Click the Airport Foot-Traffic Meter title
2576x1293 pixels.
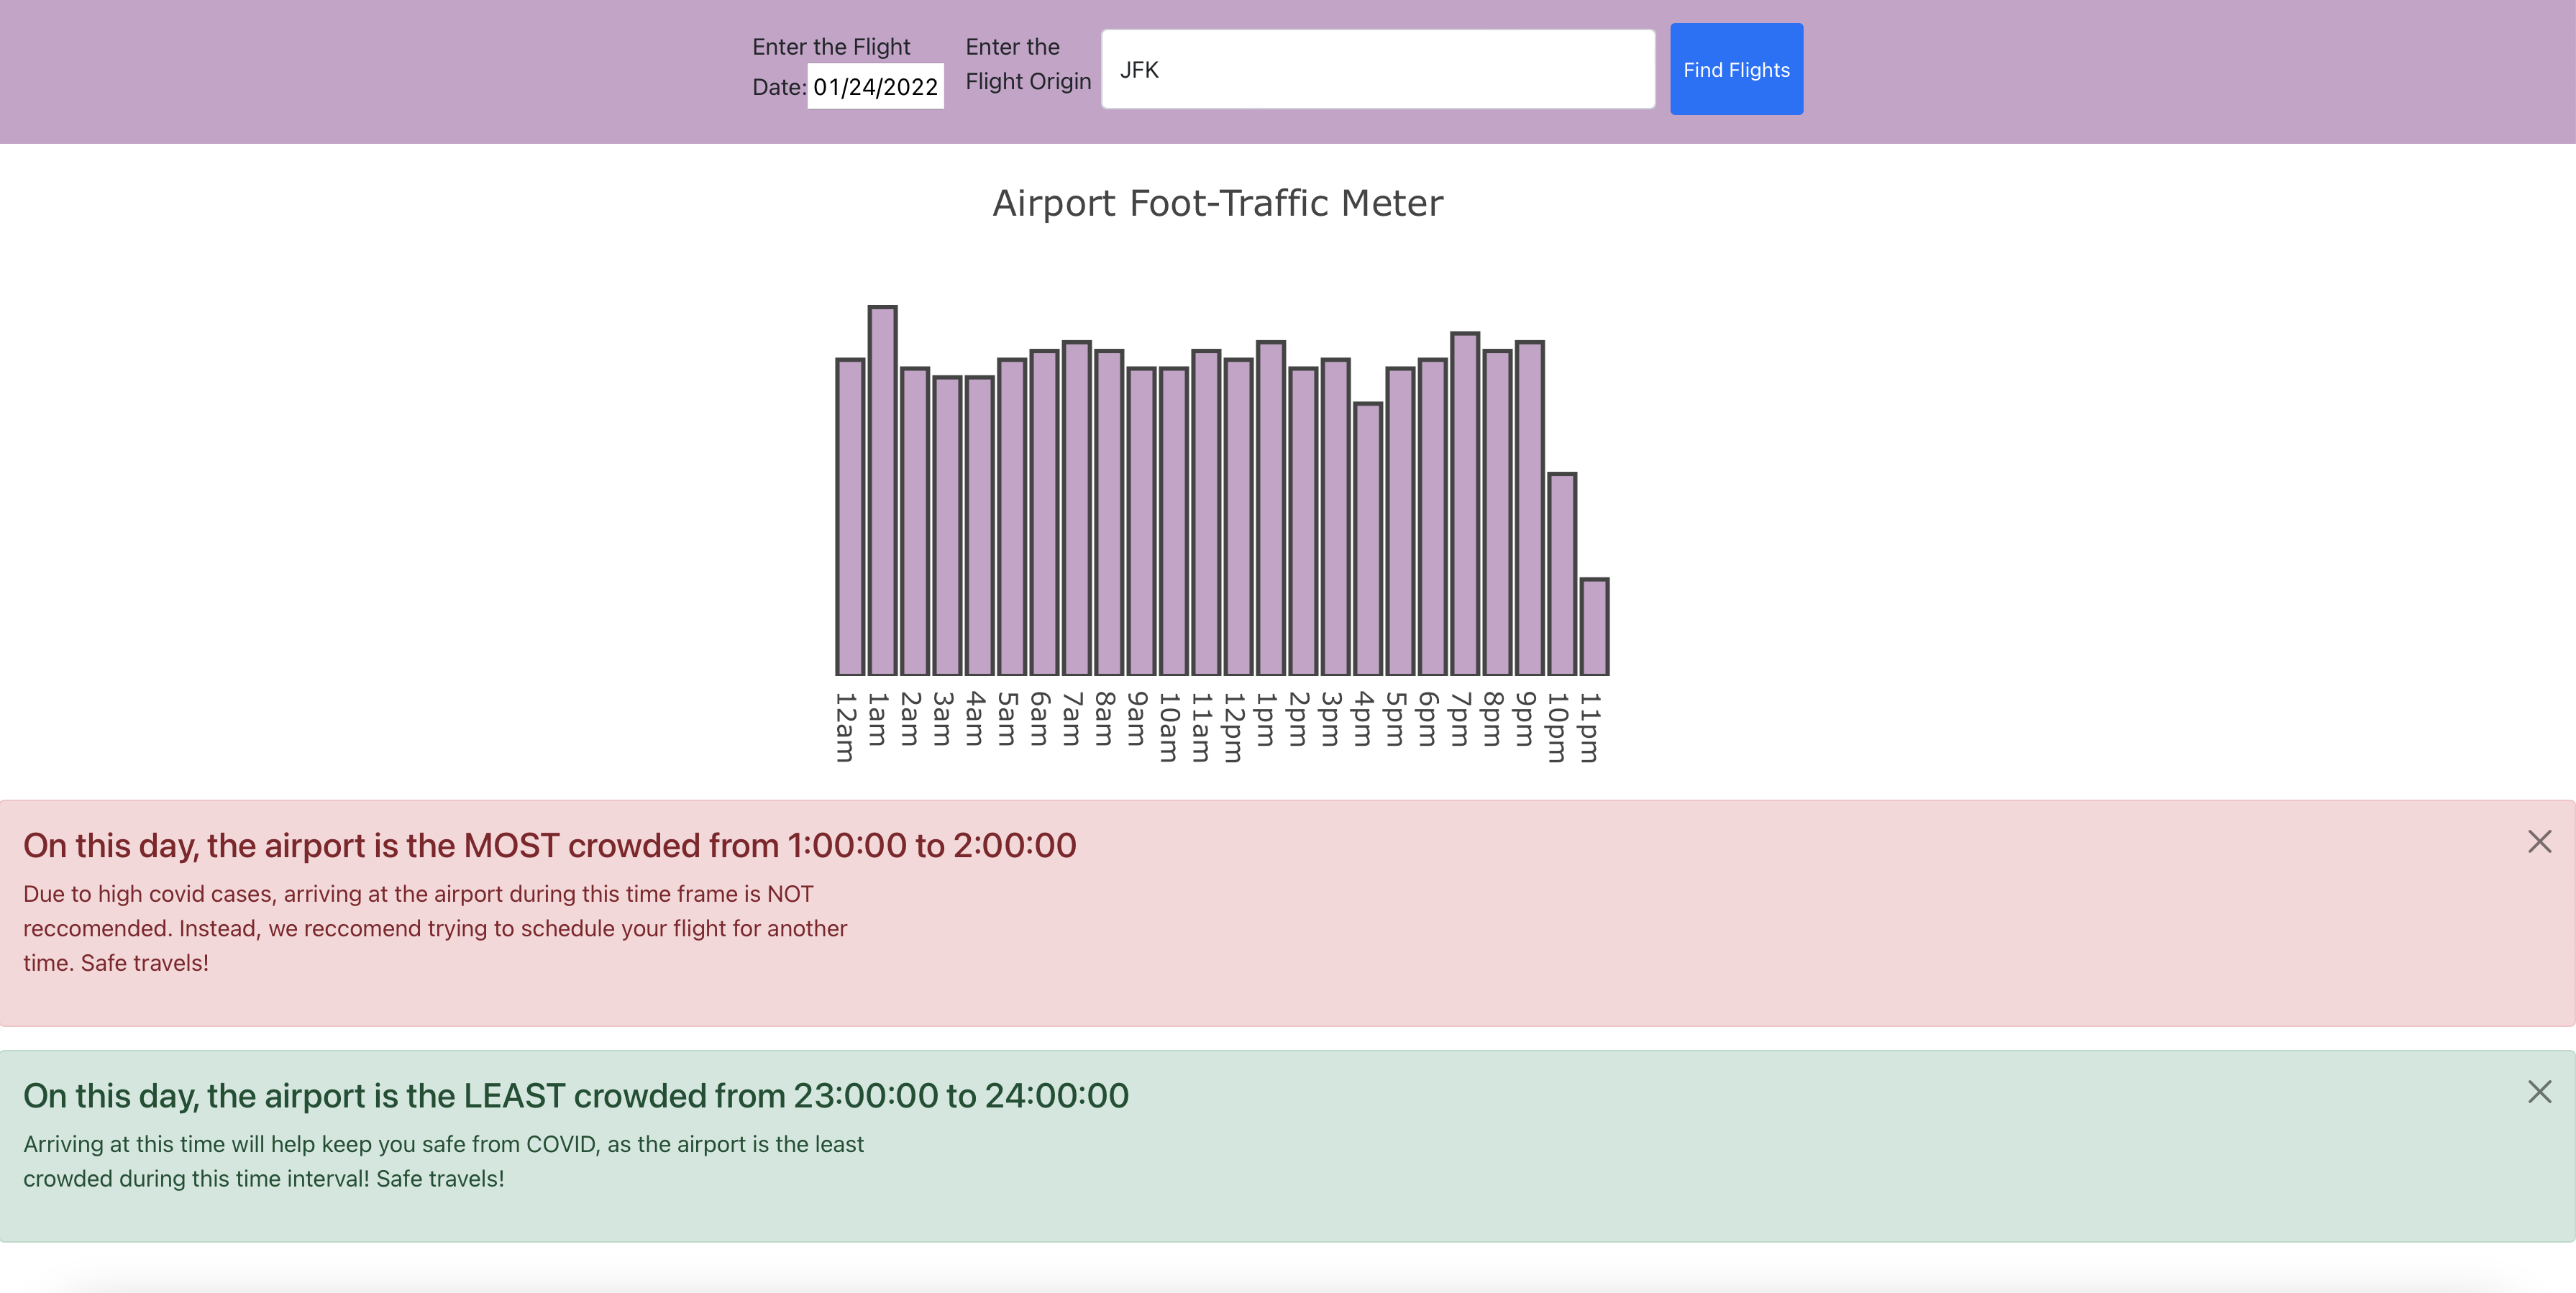1218,203
